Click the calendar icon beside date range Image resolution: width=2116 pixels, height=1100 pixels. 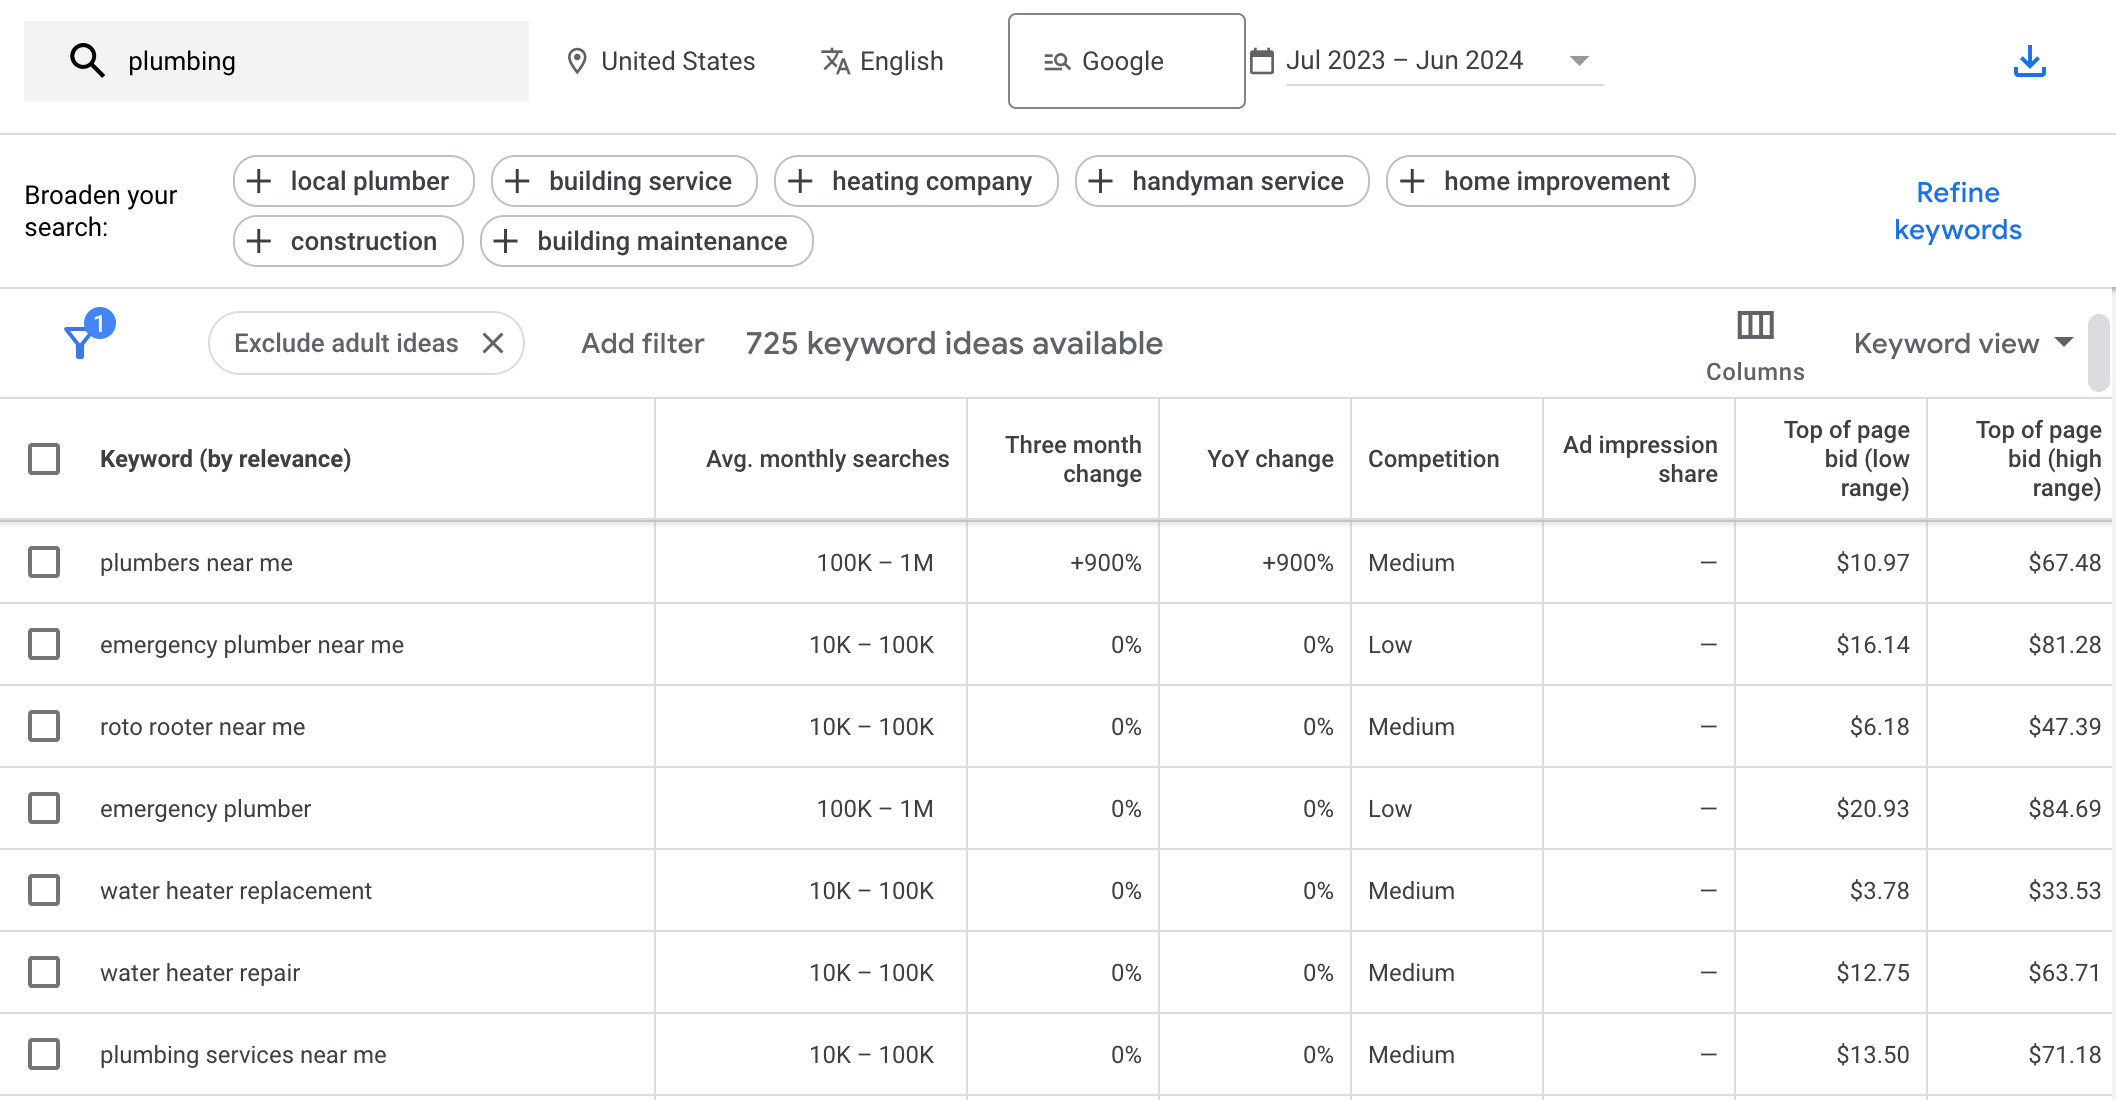[x=1262, y=61]
